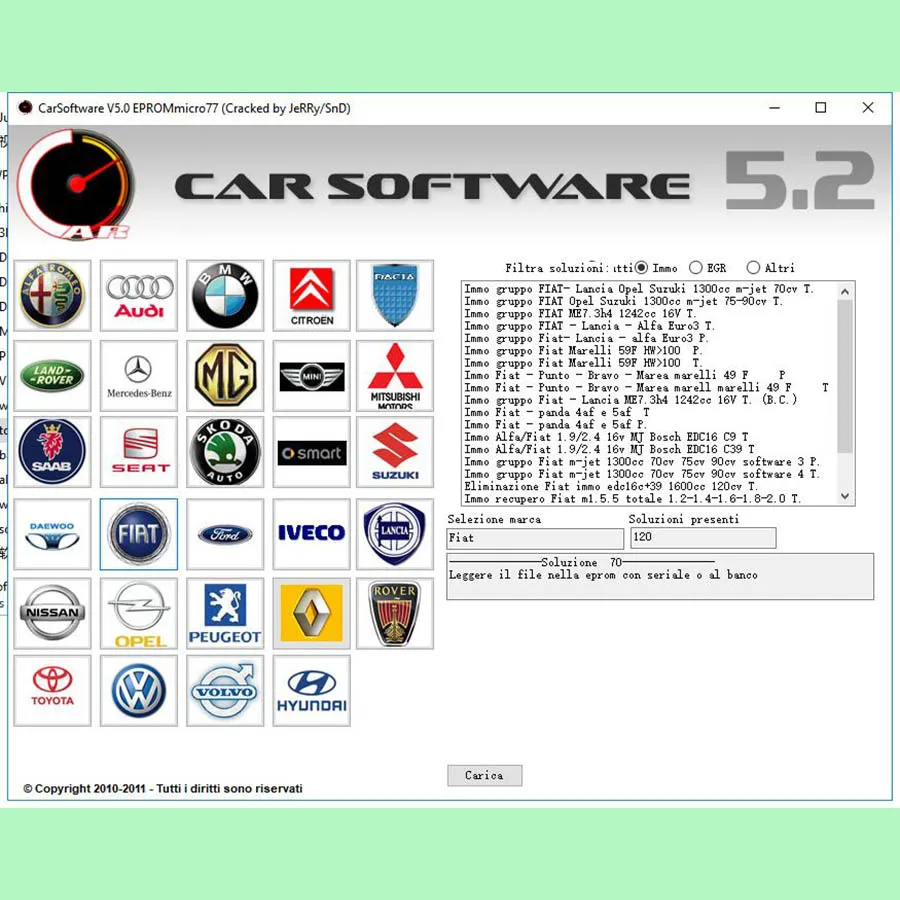Image resolution: width=900 pixels, height=900 pixels.
Task: Pick the Volvo brand logo
Action: tap(225, 691)
